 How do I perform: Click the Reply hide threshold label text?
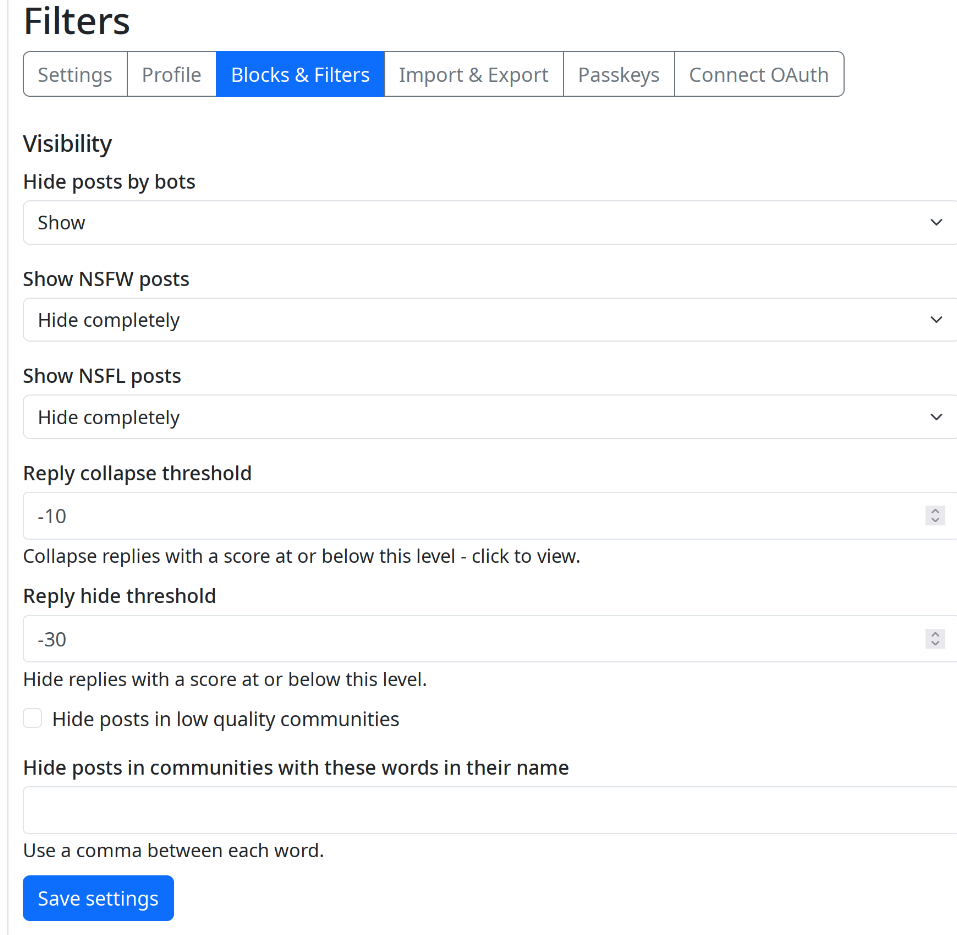119,596
